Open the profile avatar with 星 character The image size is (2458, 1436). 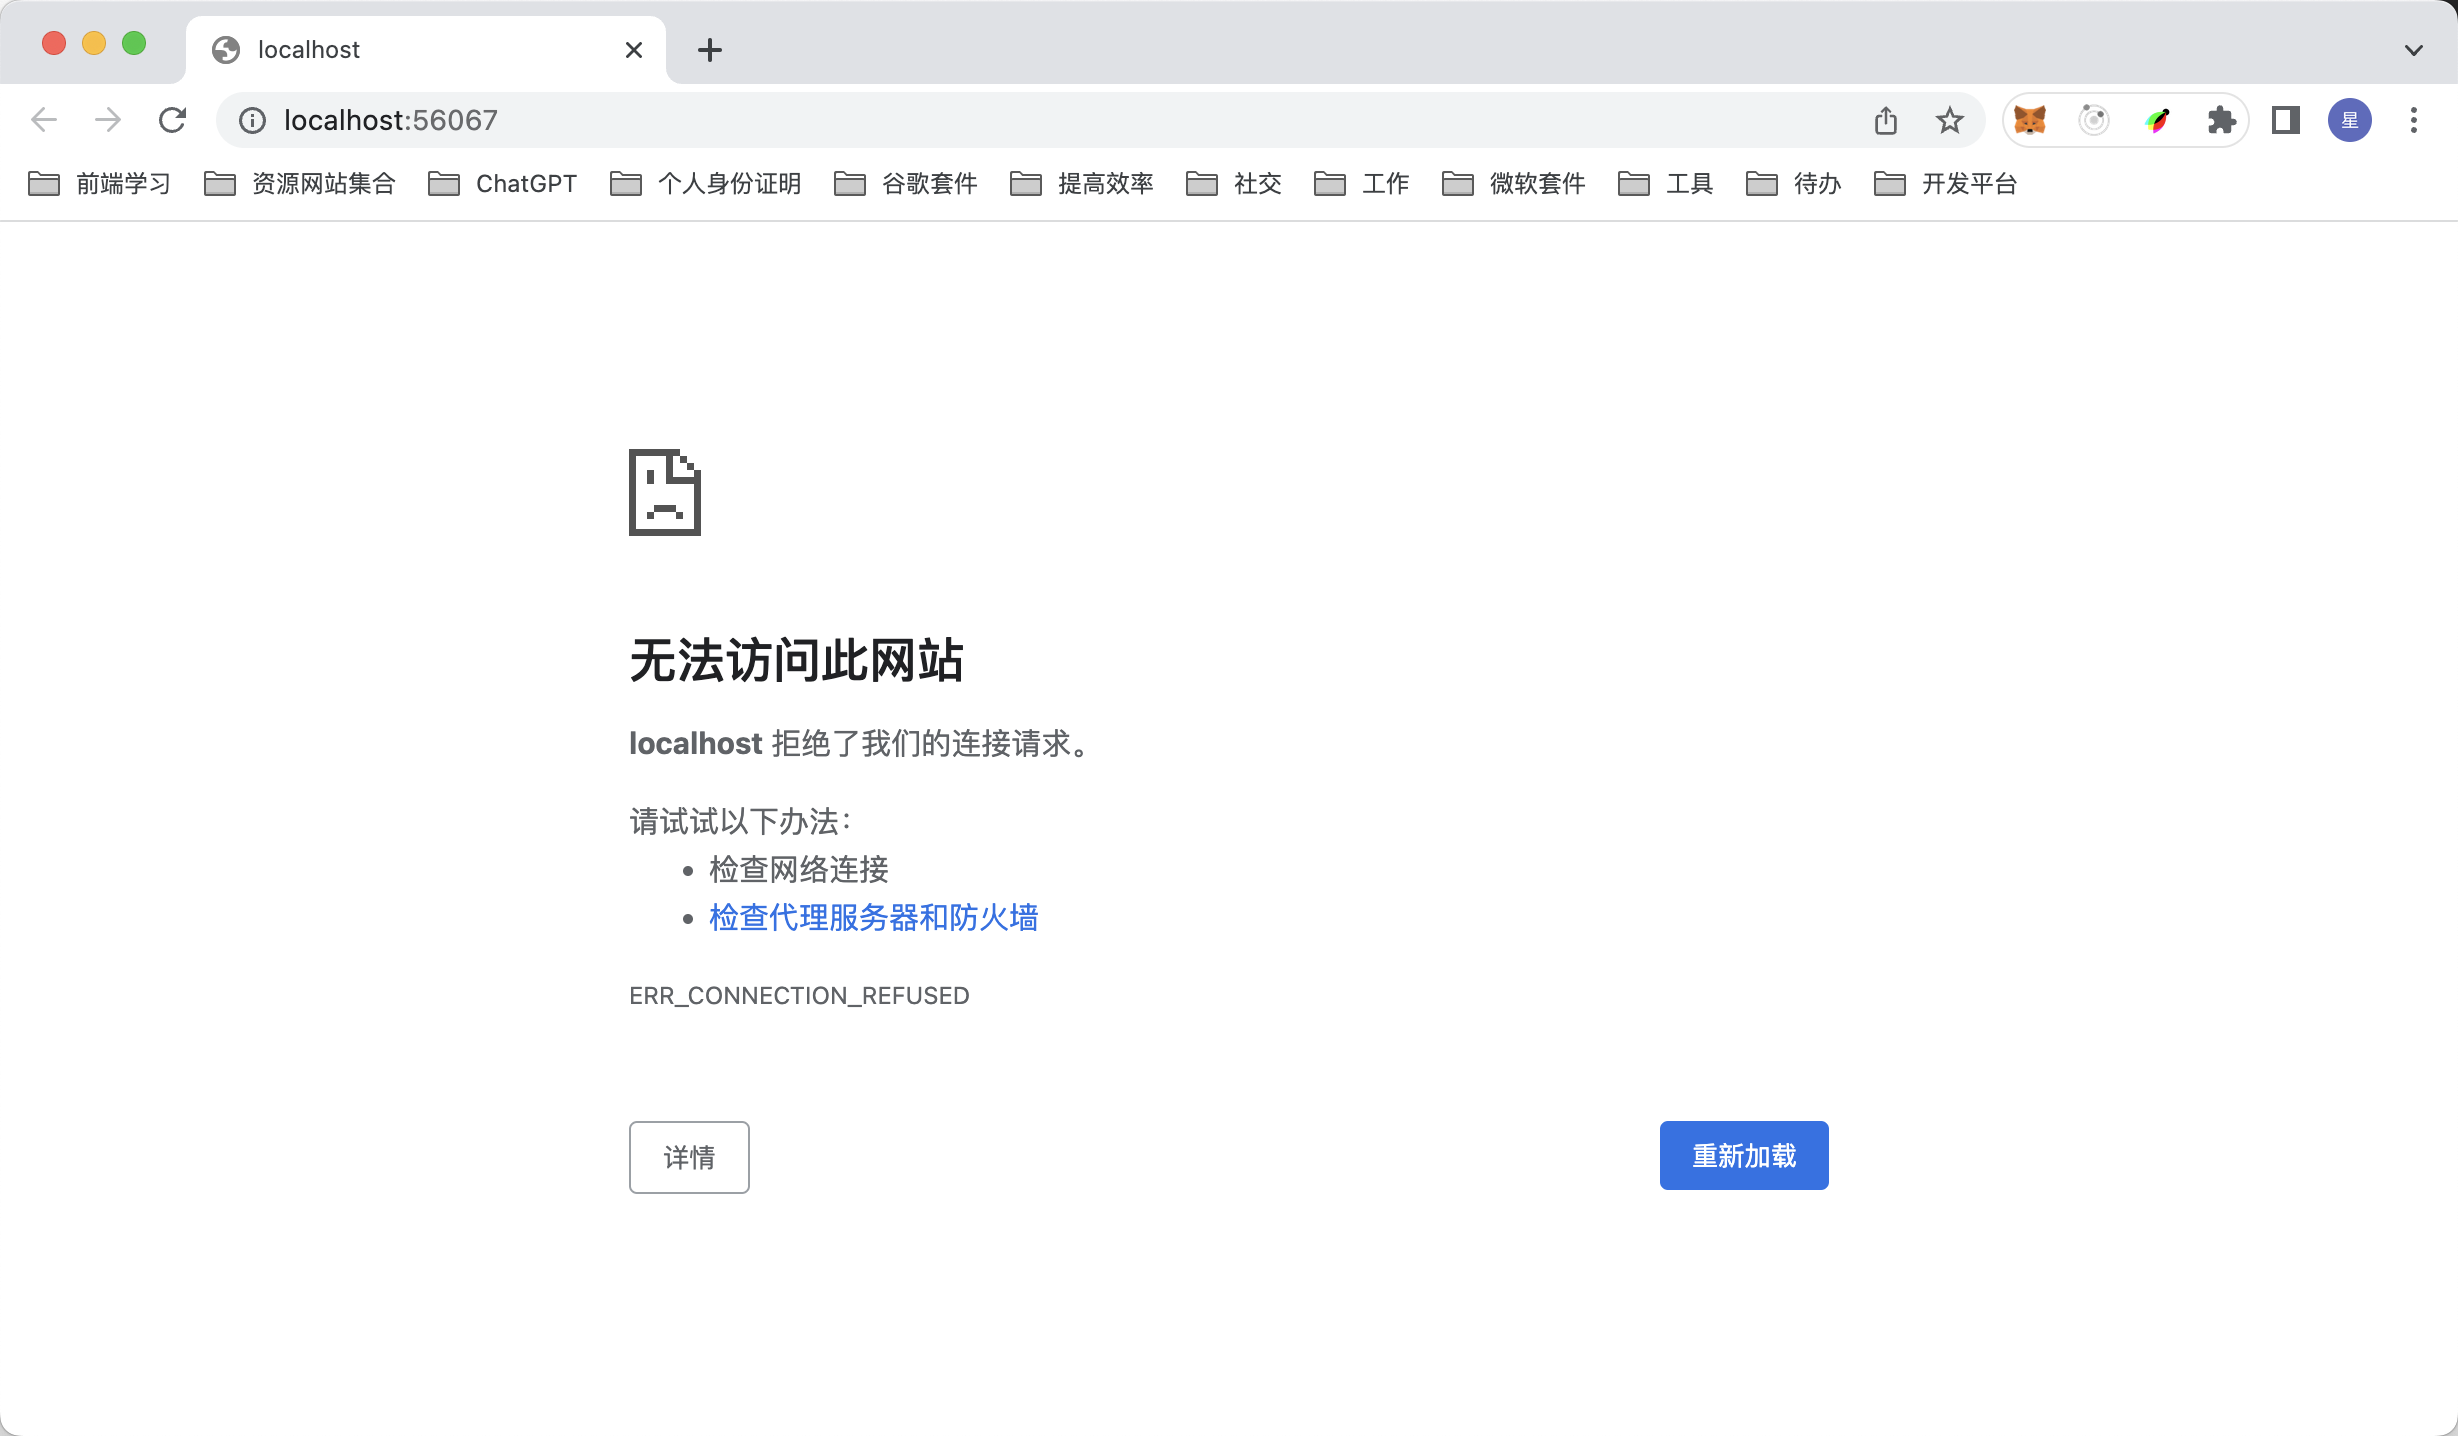tap(2349, 119)
